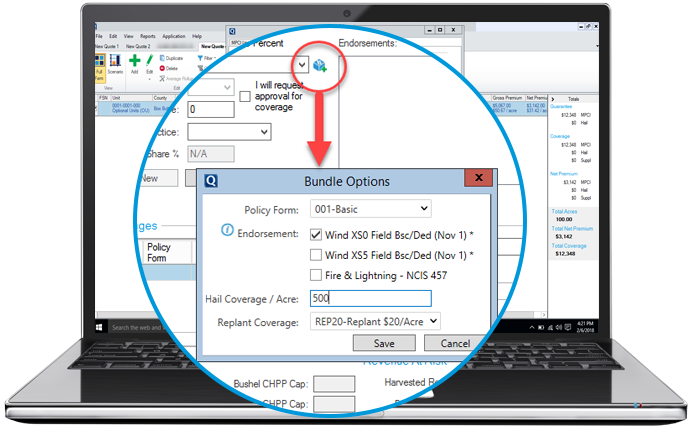Switch to the New Quote 2 tab
Screen dimensions: 693x434
click(140, 46)
